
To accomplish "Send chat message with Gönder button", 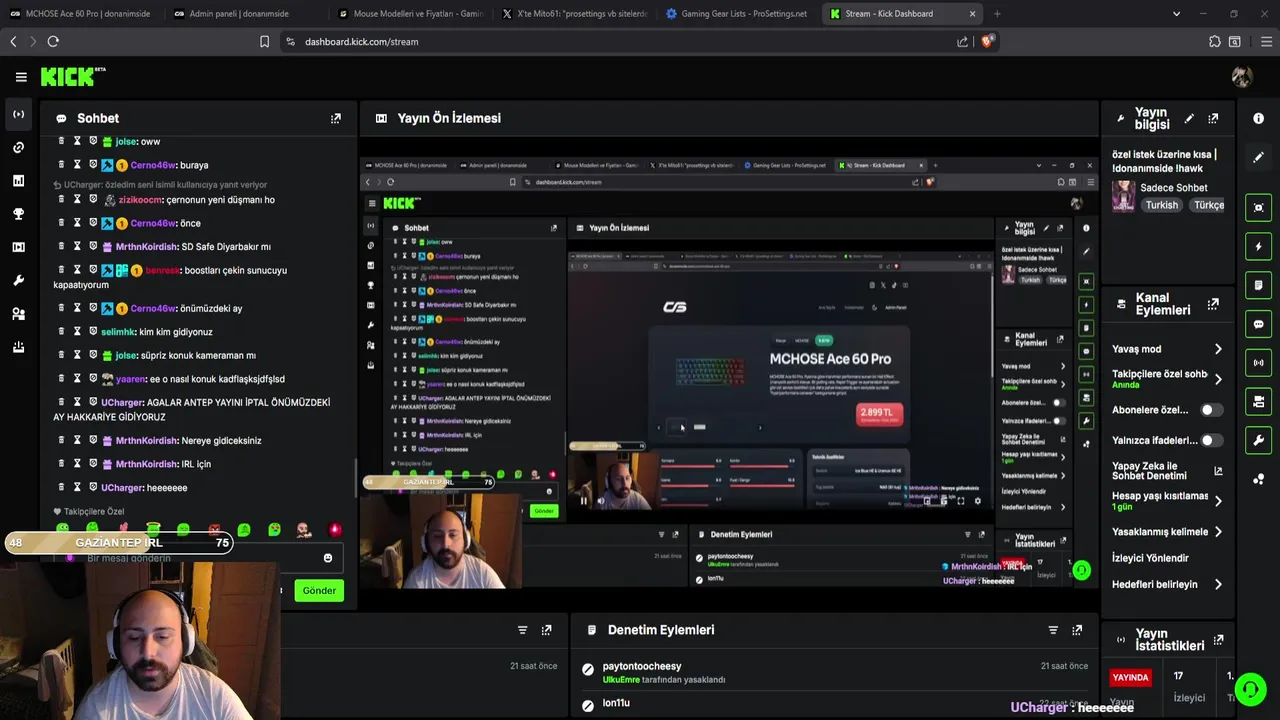I will [319, 590].
